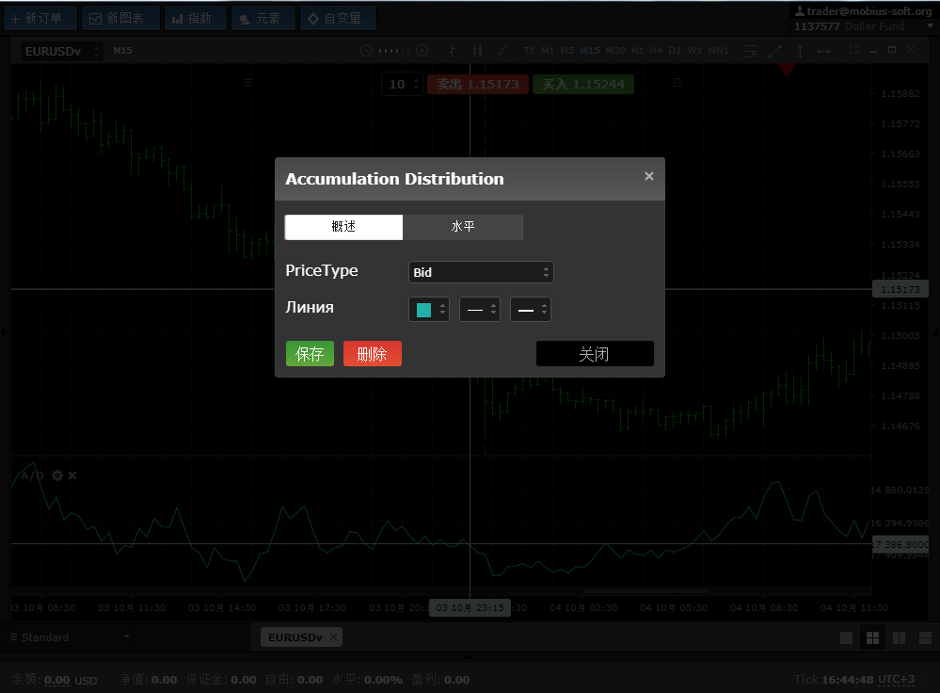This screenshot has width=940, height=693.
Task: Click the red 删除 button
Action: 372,354
